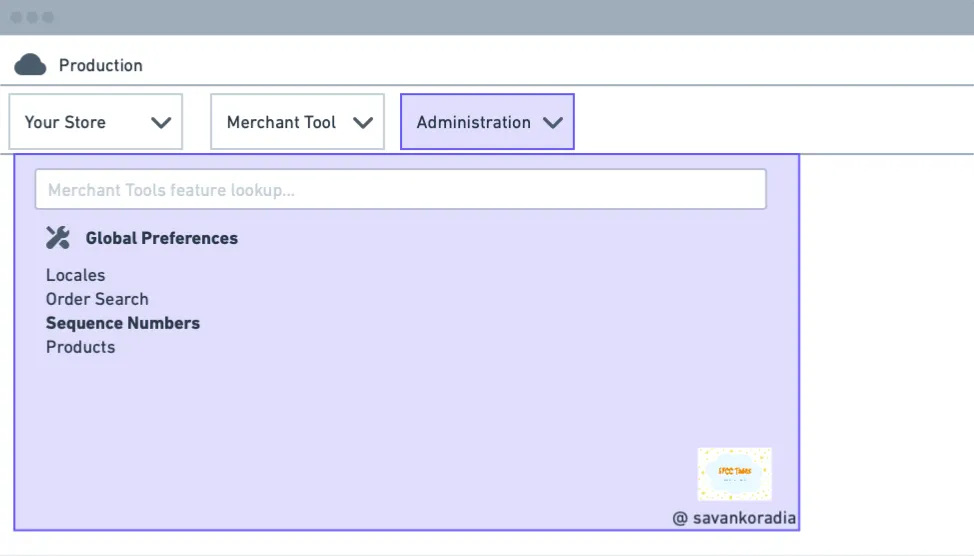Open the Order Search entry
974x556 pixels.
[x=97, y=299]
